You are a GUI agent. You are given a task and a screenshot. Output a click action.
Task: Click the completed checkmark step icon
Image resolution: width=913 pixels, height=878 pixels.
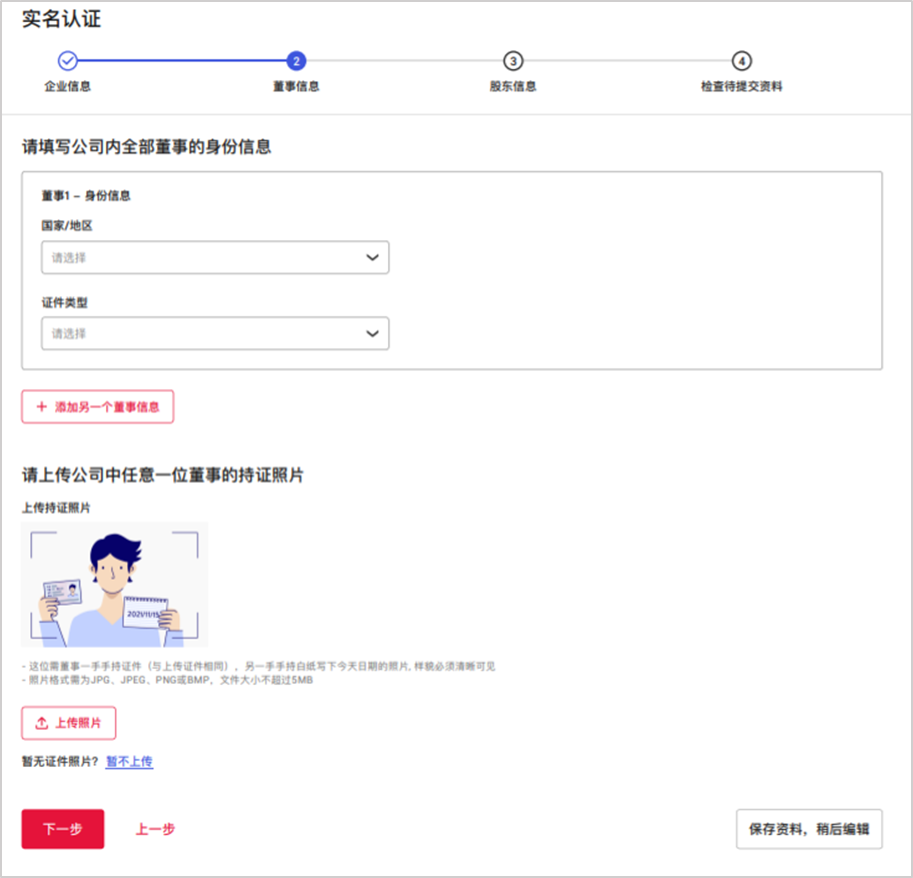point(68,61)
